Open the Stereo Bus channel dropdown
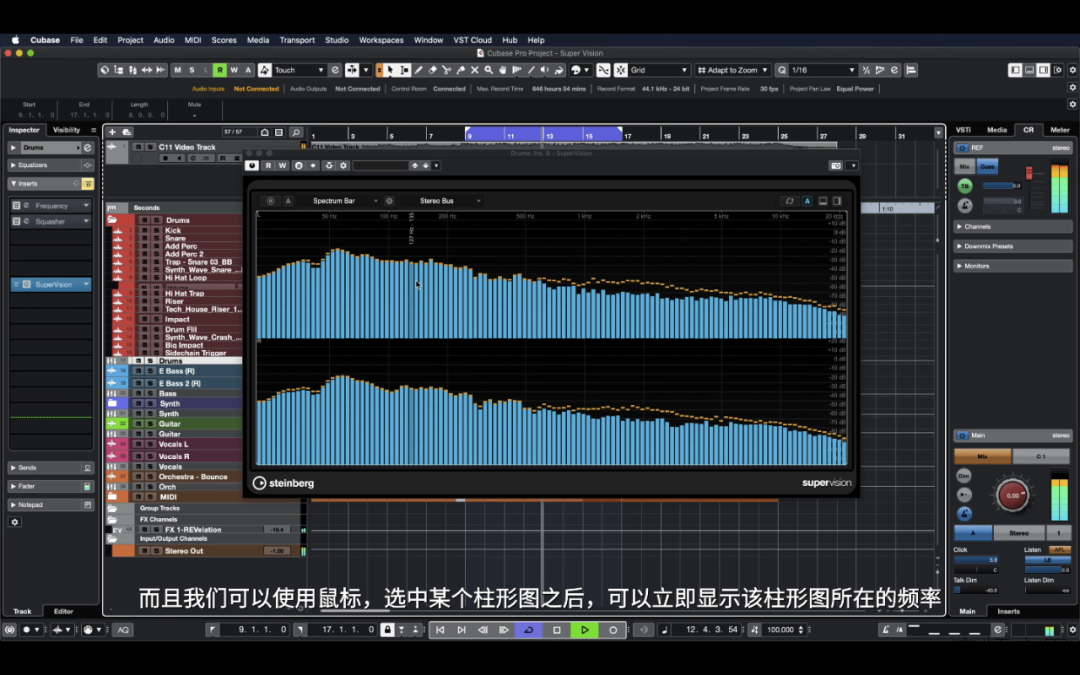Image resolution: width=1080 pixels, height=675 pixels. (x=449, y=201)
